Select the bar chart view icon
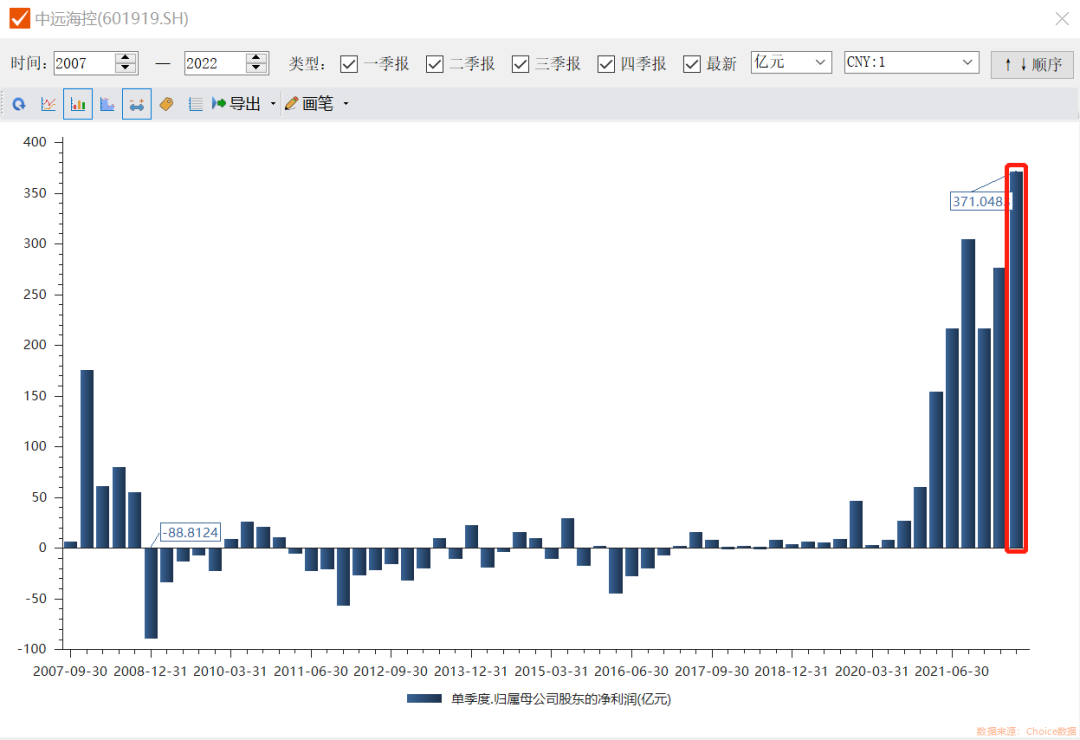1080x740 pixels. point(78,104)
